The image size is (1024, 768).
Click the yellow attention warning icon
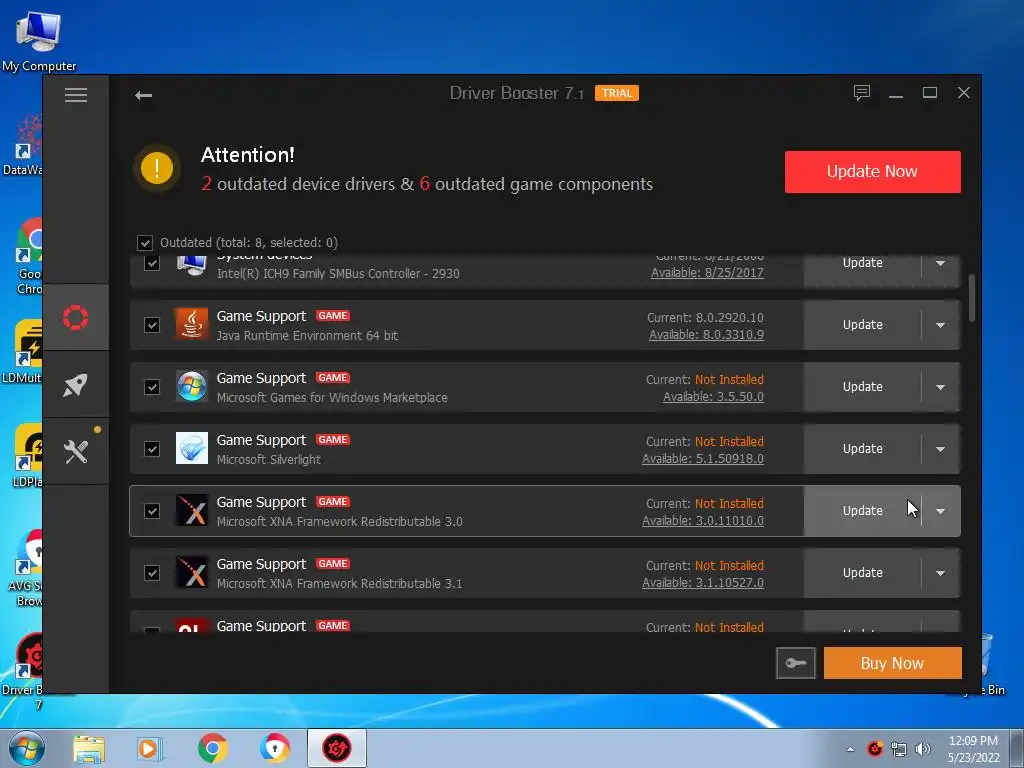click(157, 168)
